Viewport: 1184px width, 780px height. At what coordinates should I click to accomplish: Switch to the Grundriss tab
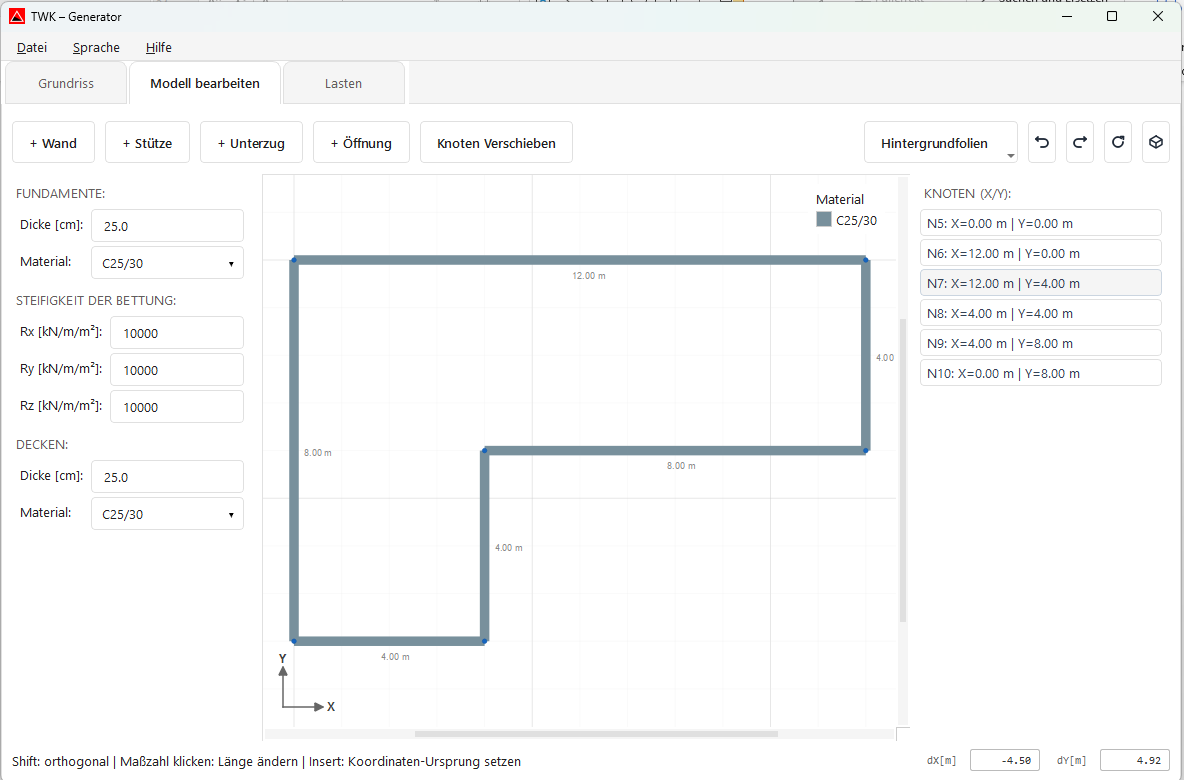pyautogui.click(x=65, y=83)
